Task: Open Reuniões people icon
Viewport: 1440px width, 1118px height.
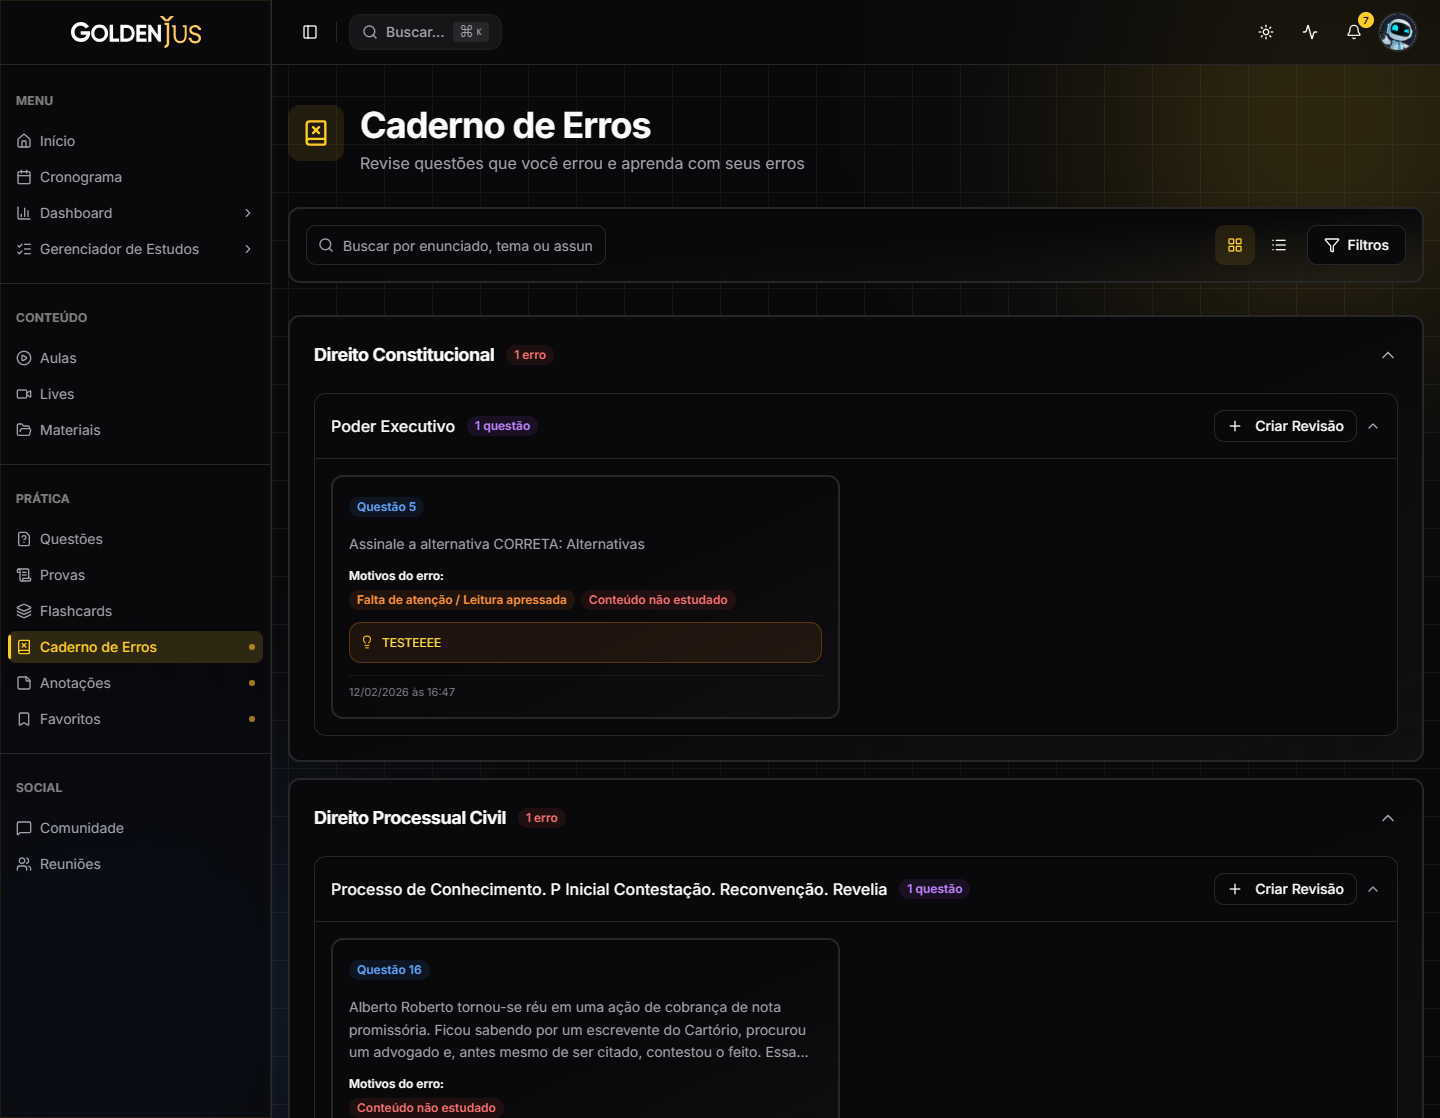Action: [x=24, y=864]
